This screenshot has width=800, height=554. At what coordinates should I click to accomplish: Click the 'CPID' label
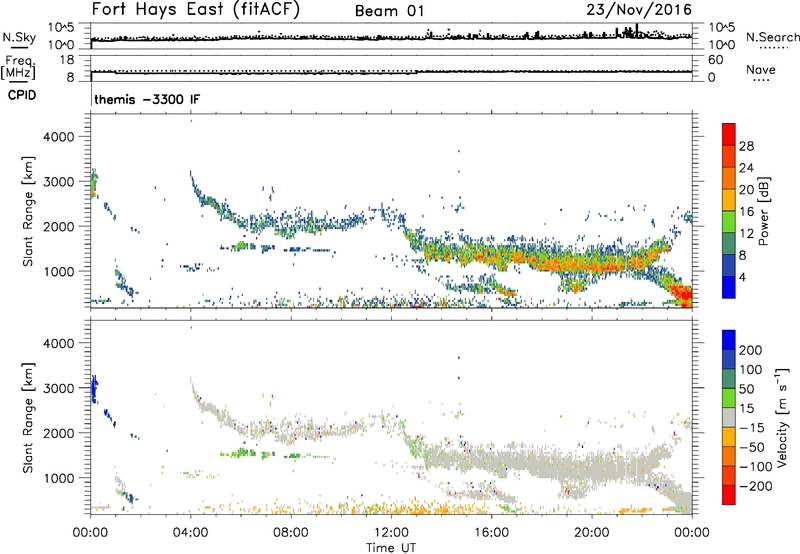click(22, 95)
